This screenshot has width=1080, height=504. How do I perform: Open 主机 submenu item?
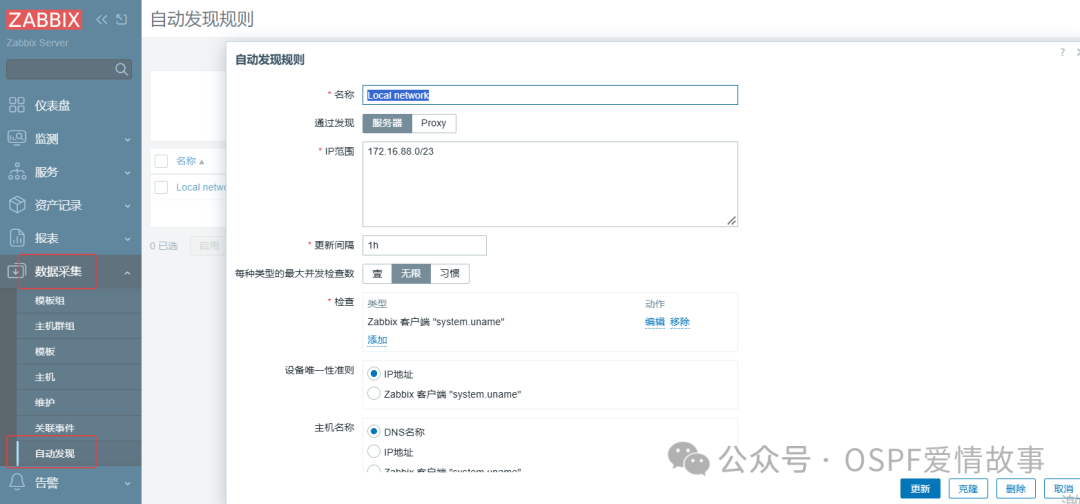pyautogui.click(x=45, y=377)
